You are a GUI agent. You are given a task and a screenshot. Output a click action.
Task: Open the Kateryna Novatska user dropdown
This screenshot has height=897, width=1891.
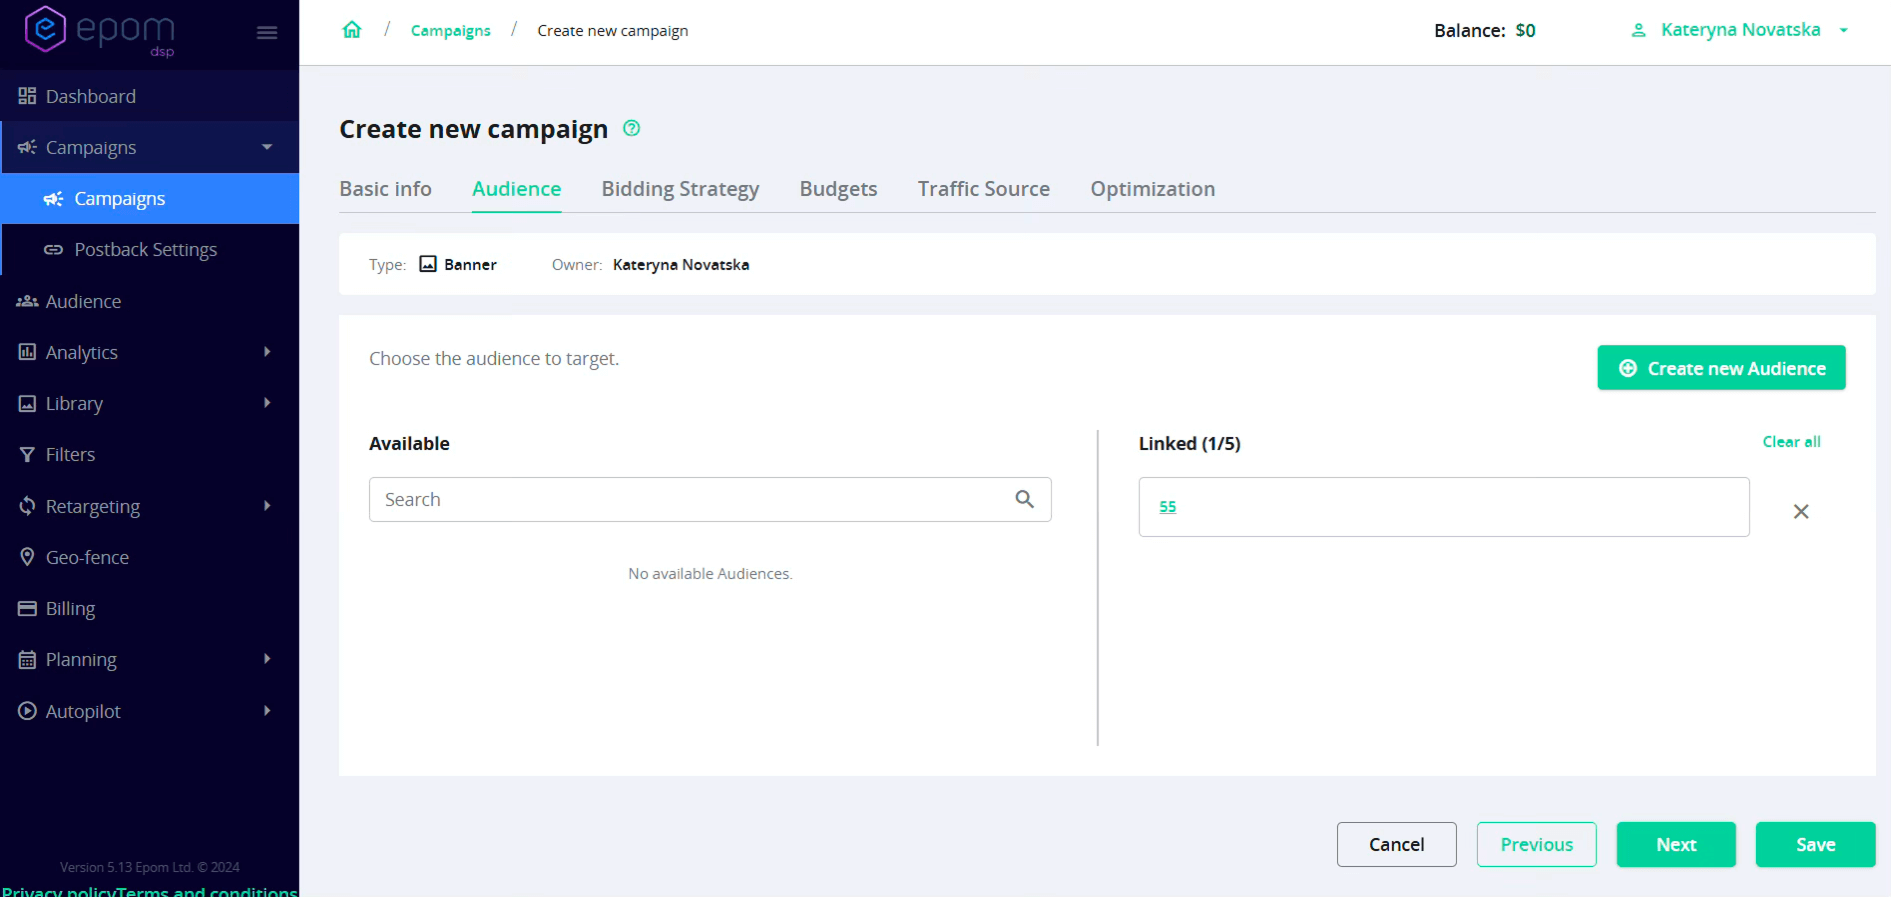(1741, 30)
